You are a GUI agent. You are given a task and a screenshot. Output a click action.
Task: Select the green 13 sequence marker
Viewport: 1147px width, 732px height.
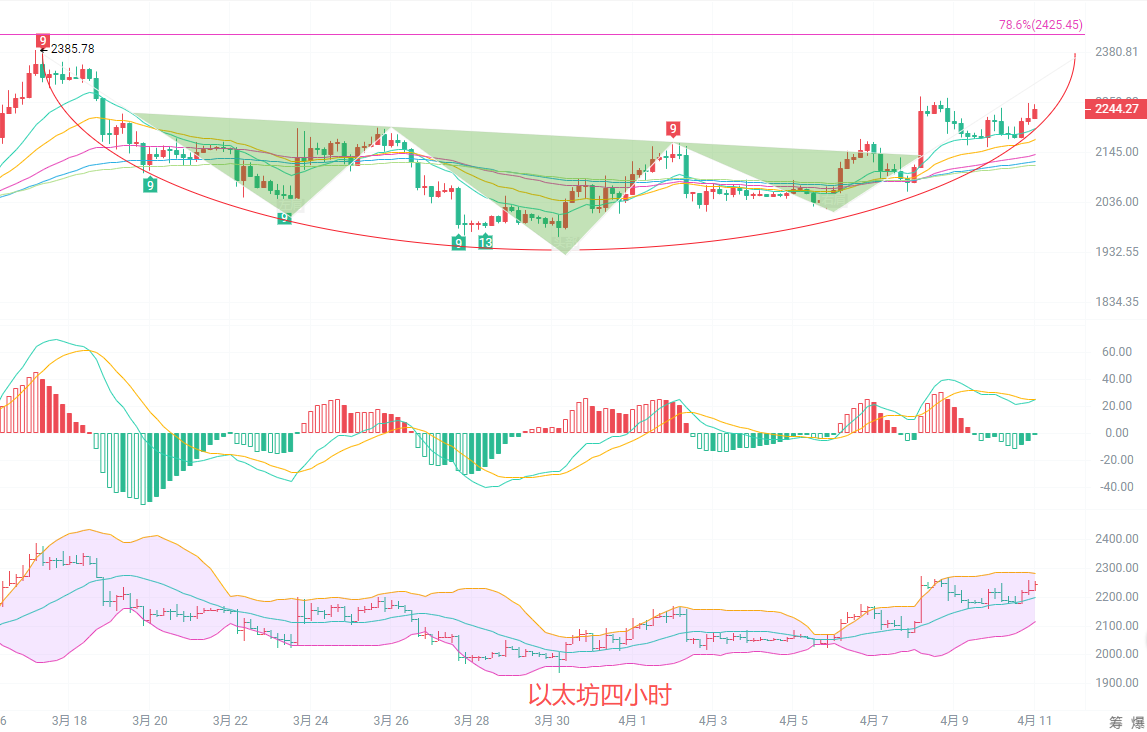click(485, 242)
